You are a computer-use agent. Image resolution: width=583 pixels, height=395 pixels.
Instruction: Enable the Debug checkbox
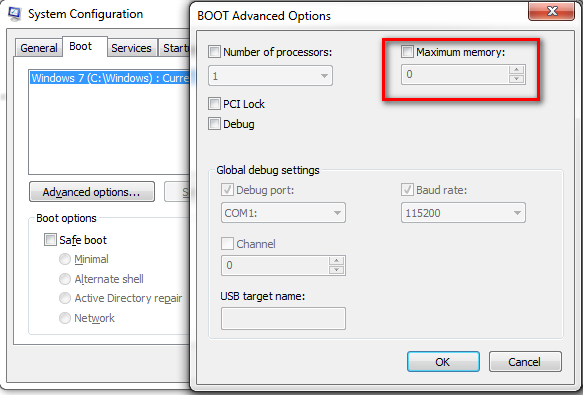[x=214, y=123]
